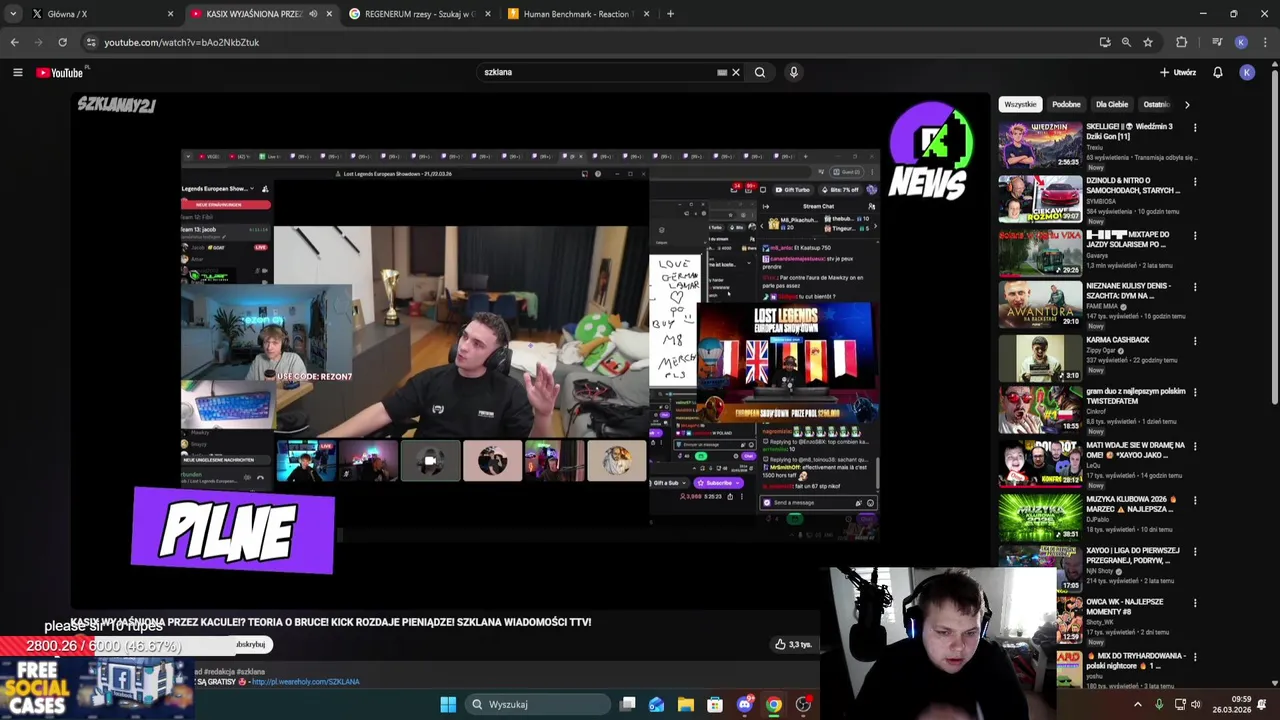Open the media controls icon in Chrome toolbar
Image resolution: width=1280 pixels, height=720 pixels.
(x=1217, y=42)
